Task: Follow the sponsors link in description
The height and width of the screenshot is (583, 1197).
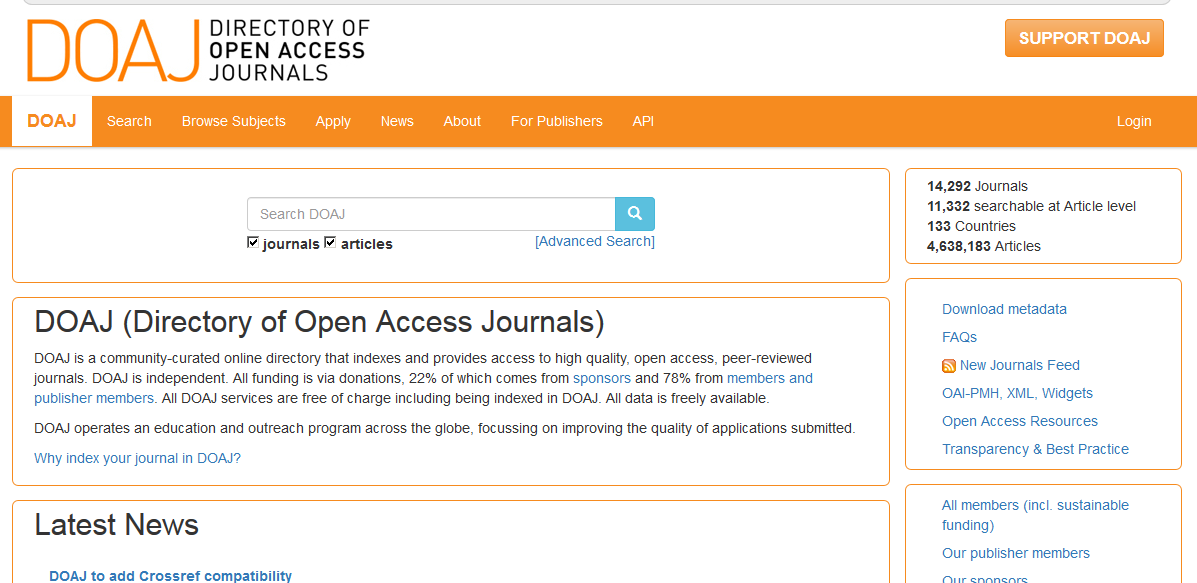Action: coord(601,378)
